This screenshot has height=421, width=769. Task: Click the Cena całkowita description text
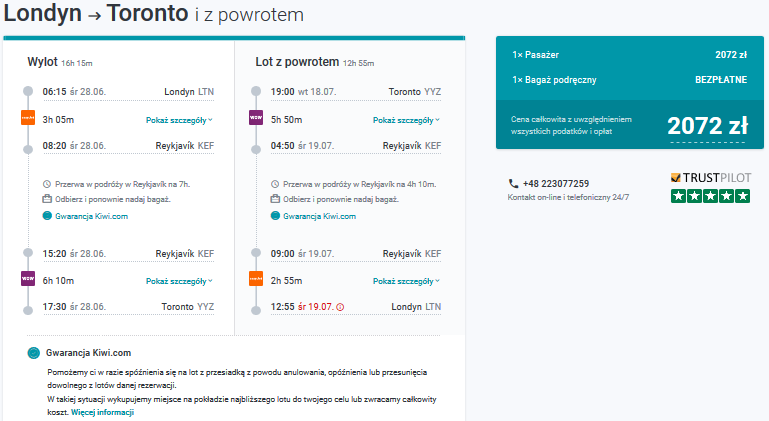(x=571, y=125)
